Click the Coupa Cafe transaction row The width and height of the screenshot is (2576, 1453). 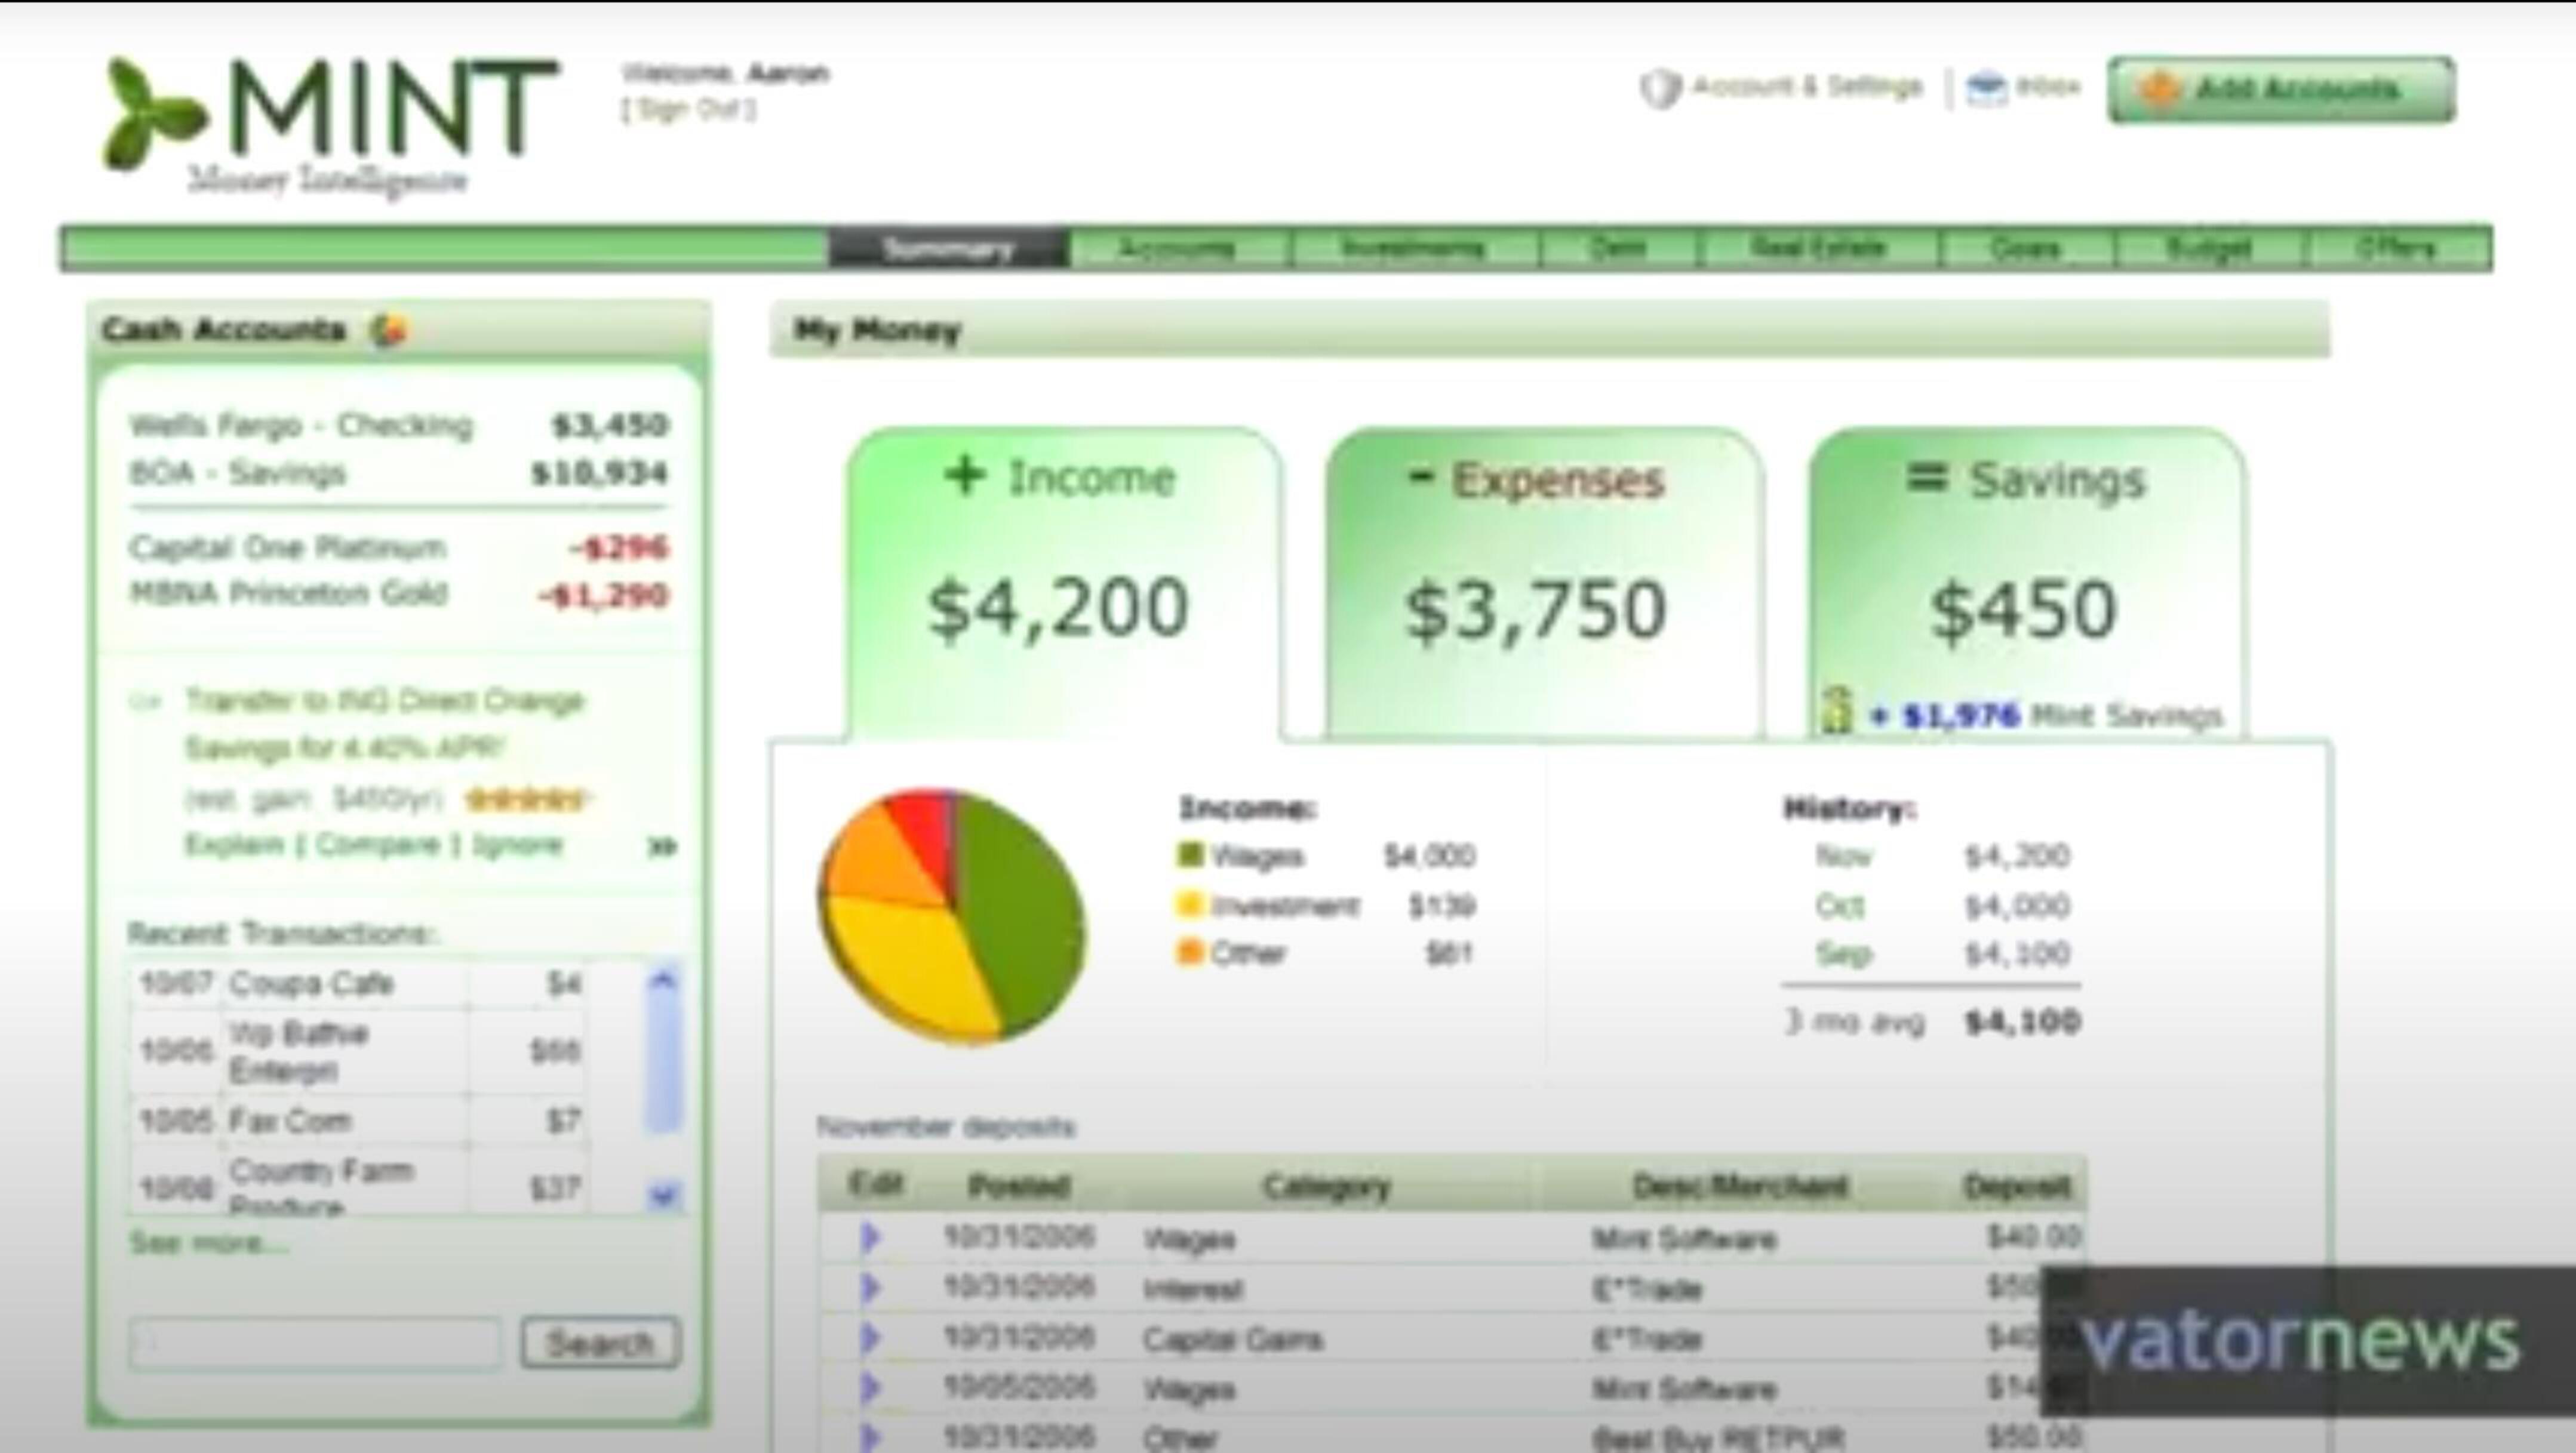tap(358, 984)
